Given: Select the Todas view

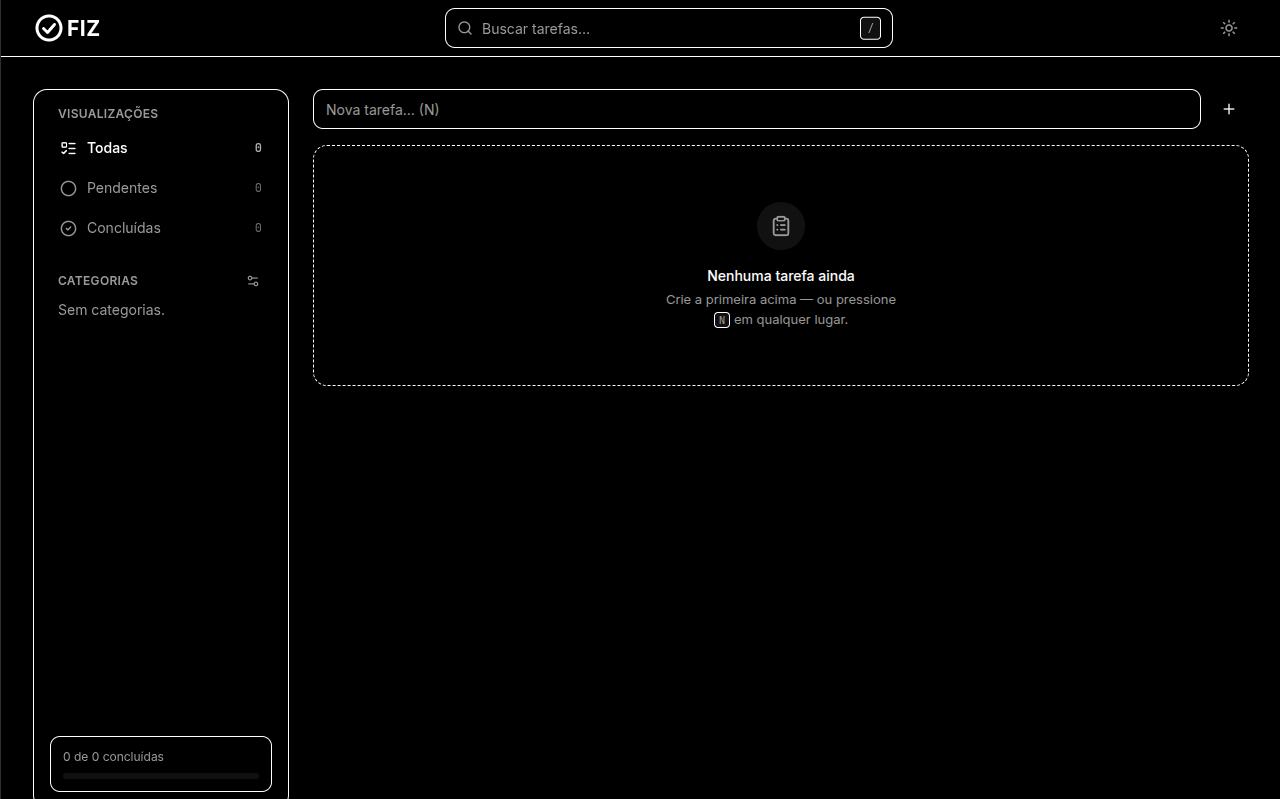Looking at the screenshot, I should point(161,148).
